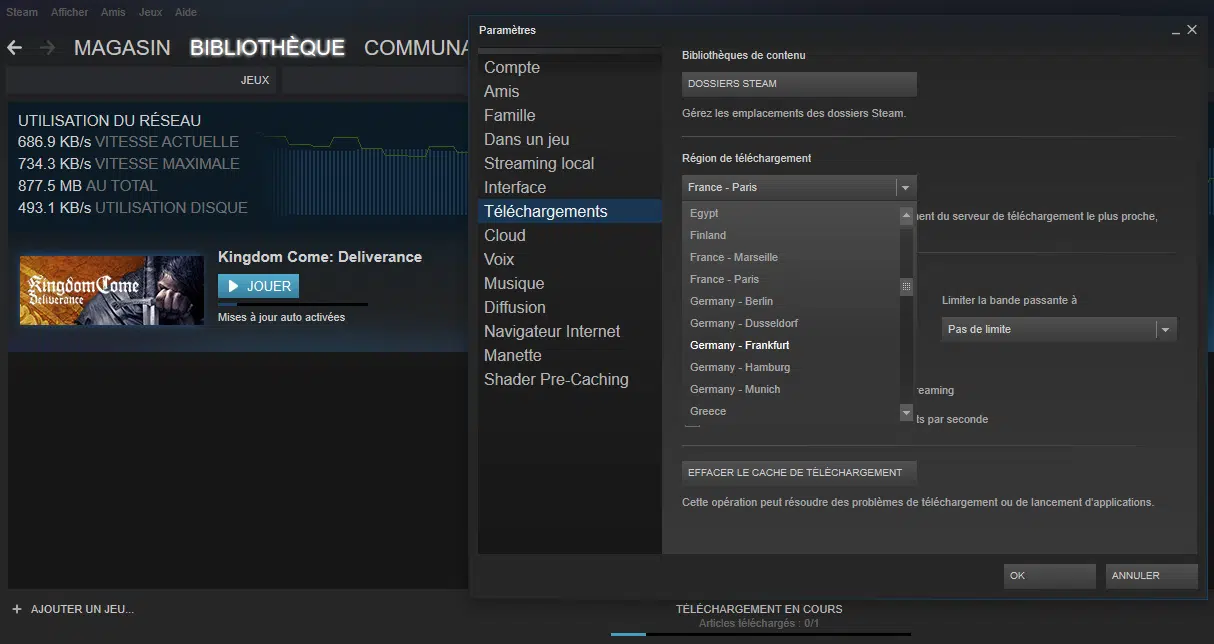The width and height of the screenshot is (1214, 644).
Task: Select Germany - Munich as region
Action: 791,389
